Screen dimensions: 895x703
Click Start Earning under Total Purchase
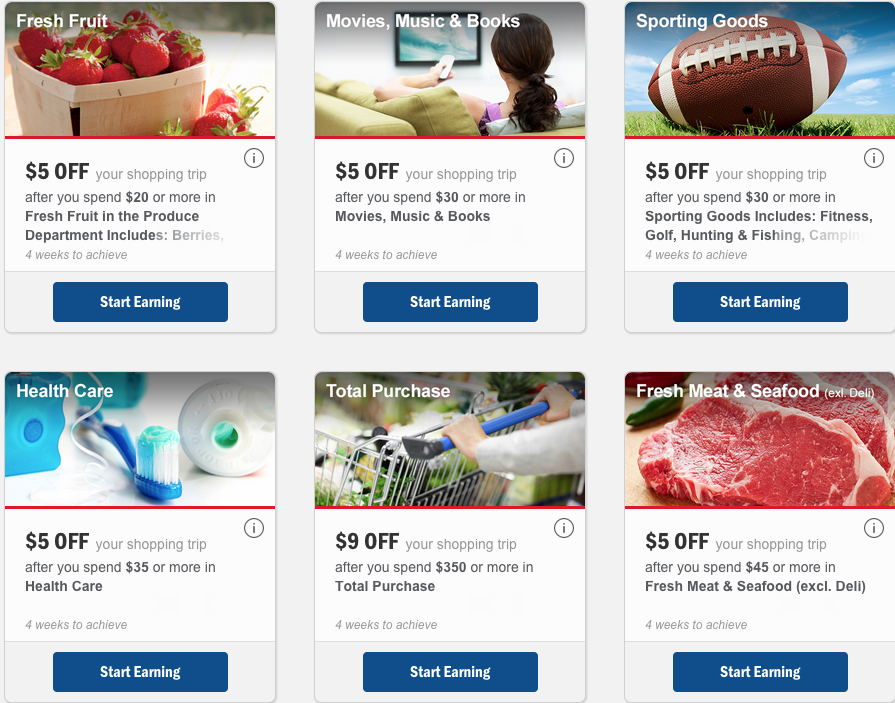pos(450,672)
